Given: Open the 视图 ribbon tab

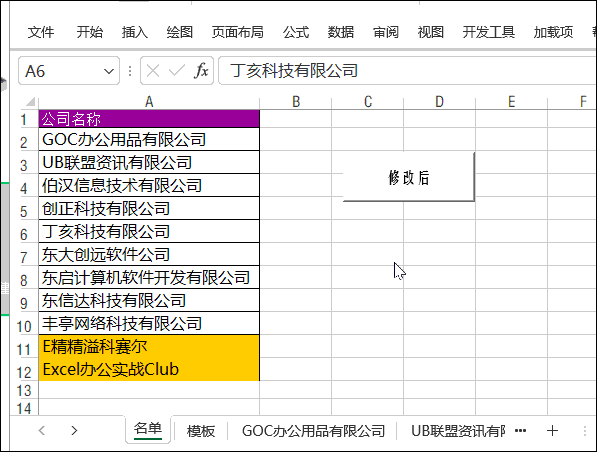Looking at the screenshot, I should [x=431, y=32].
